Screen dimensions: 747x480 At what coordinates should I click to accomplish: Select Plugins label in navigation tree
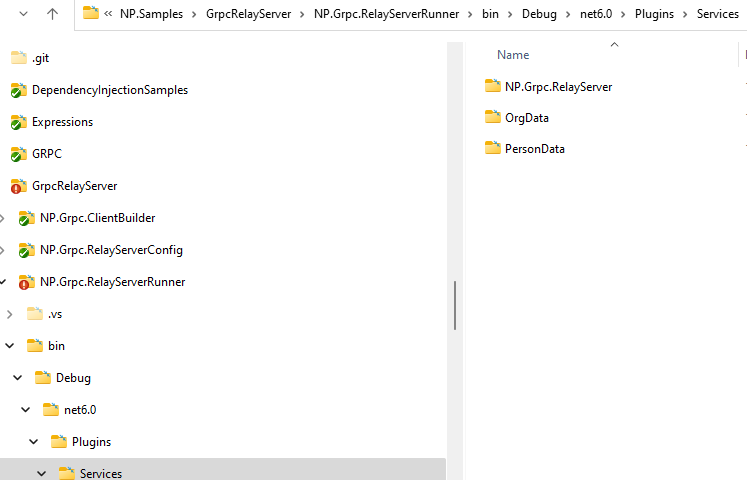(91, 441)
